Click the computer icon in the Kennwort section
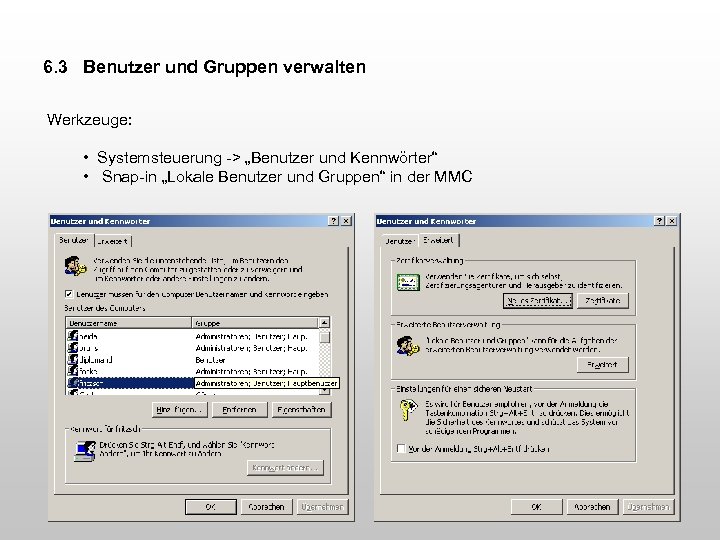The width and height of the screenshot is (720, 540). (85, 450)
